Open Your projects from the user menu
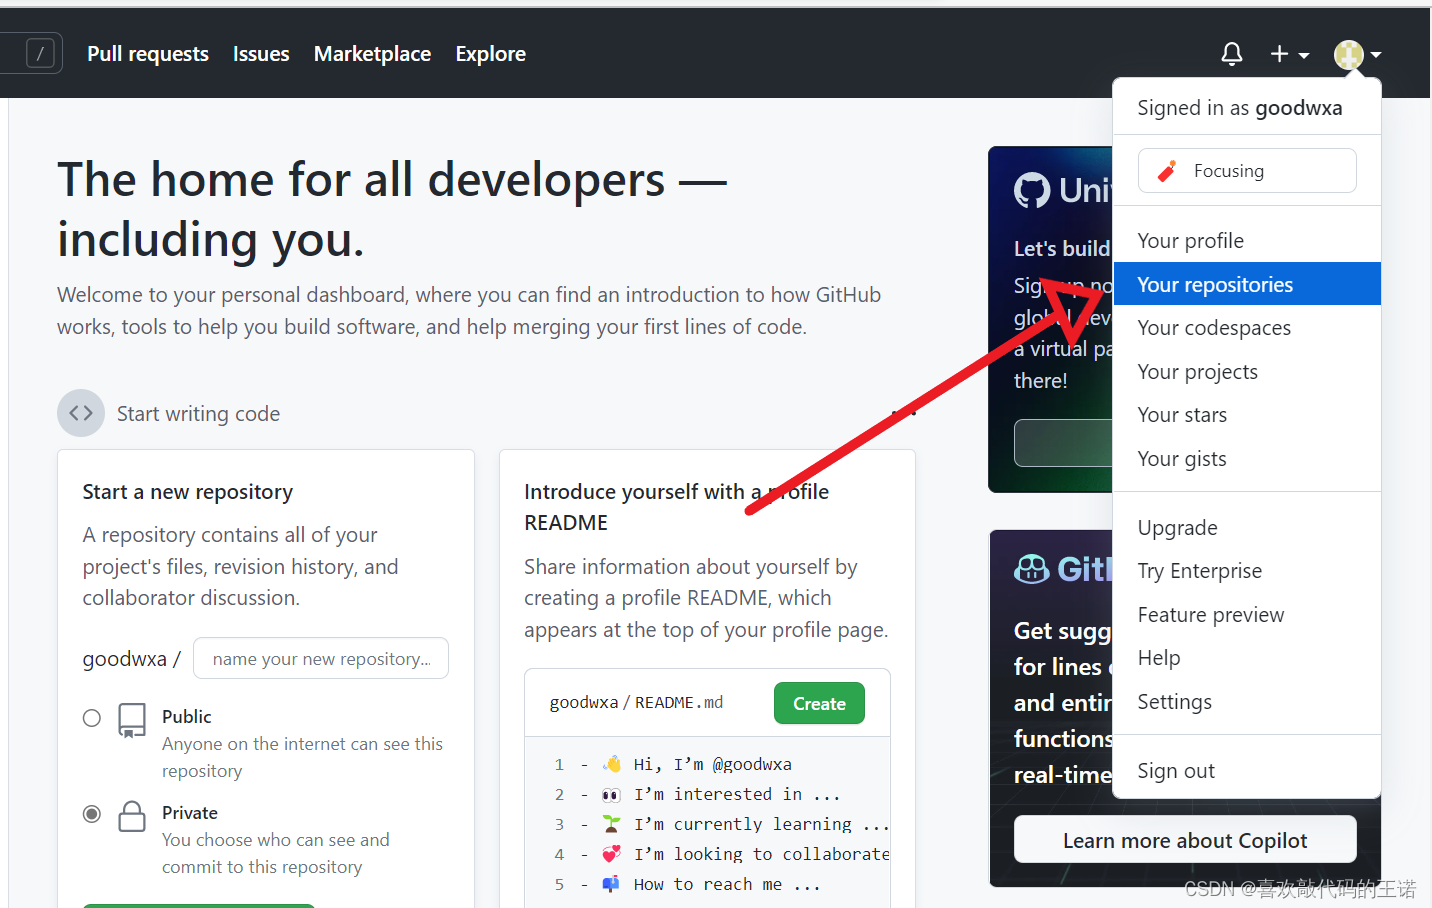Screen dimensions: 1432x908 (1247, 372)
